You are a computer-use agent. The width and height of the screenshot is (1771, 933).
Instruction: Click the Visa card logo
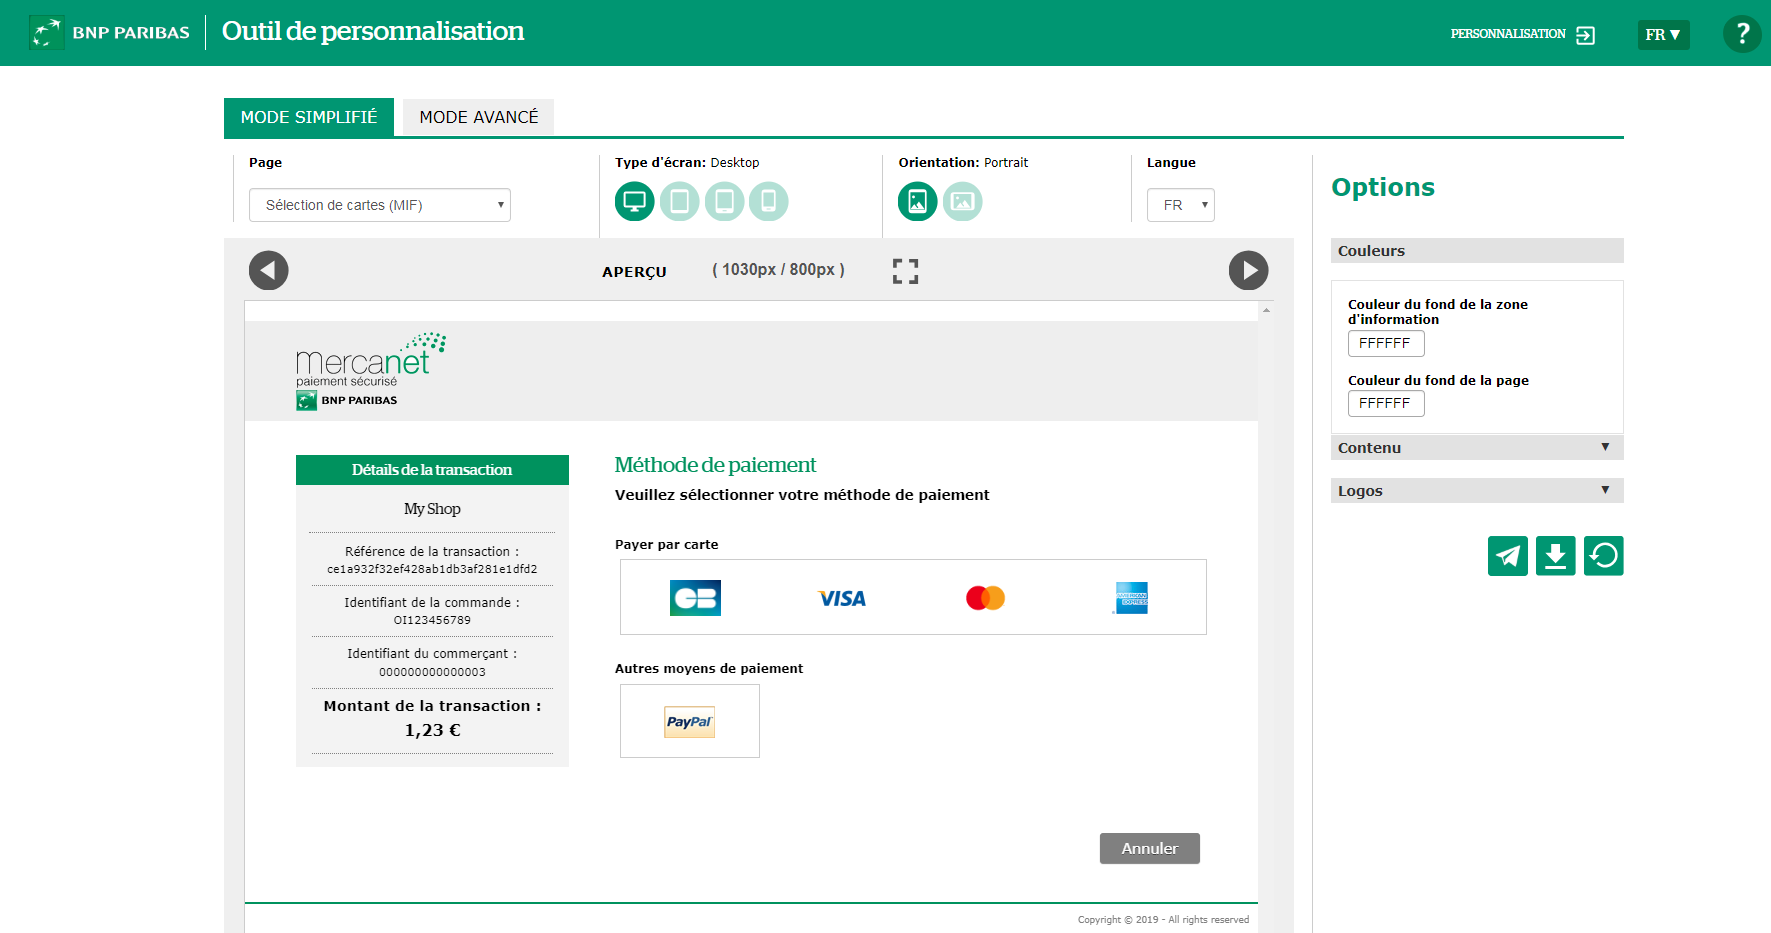[842, 598]
